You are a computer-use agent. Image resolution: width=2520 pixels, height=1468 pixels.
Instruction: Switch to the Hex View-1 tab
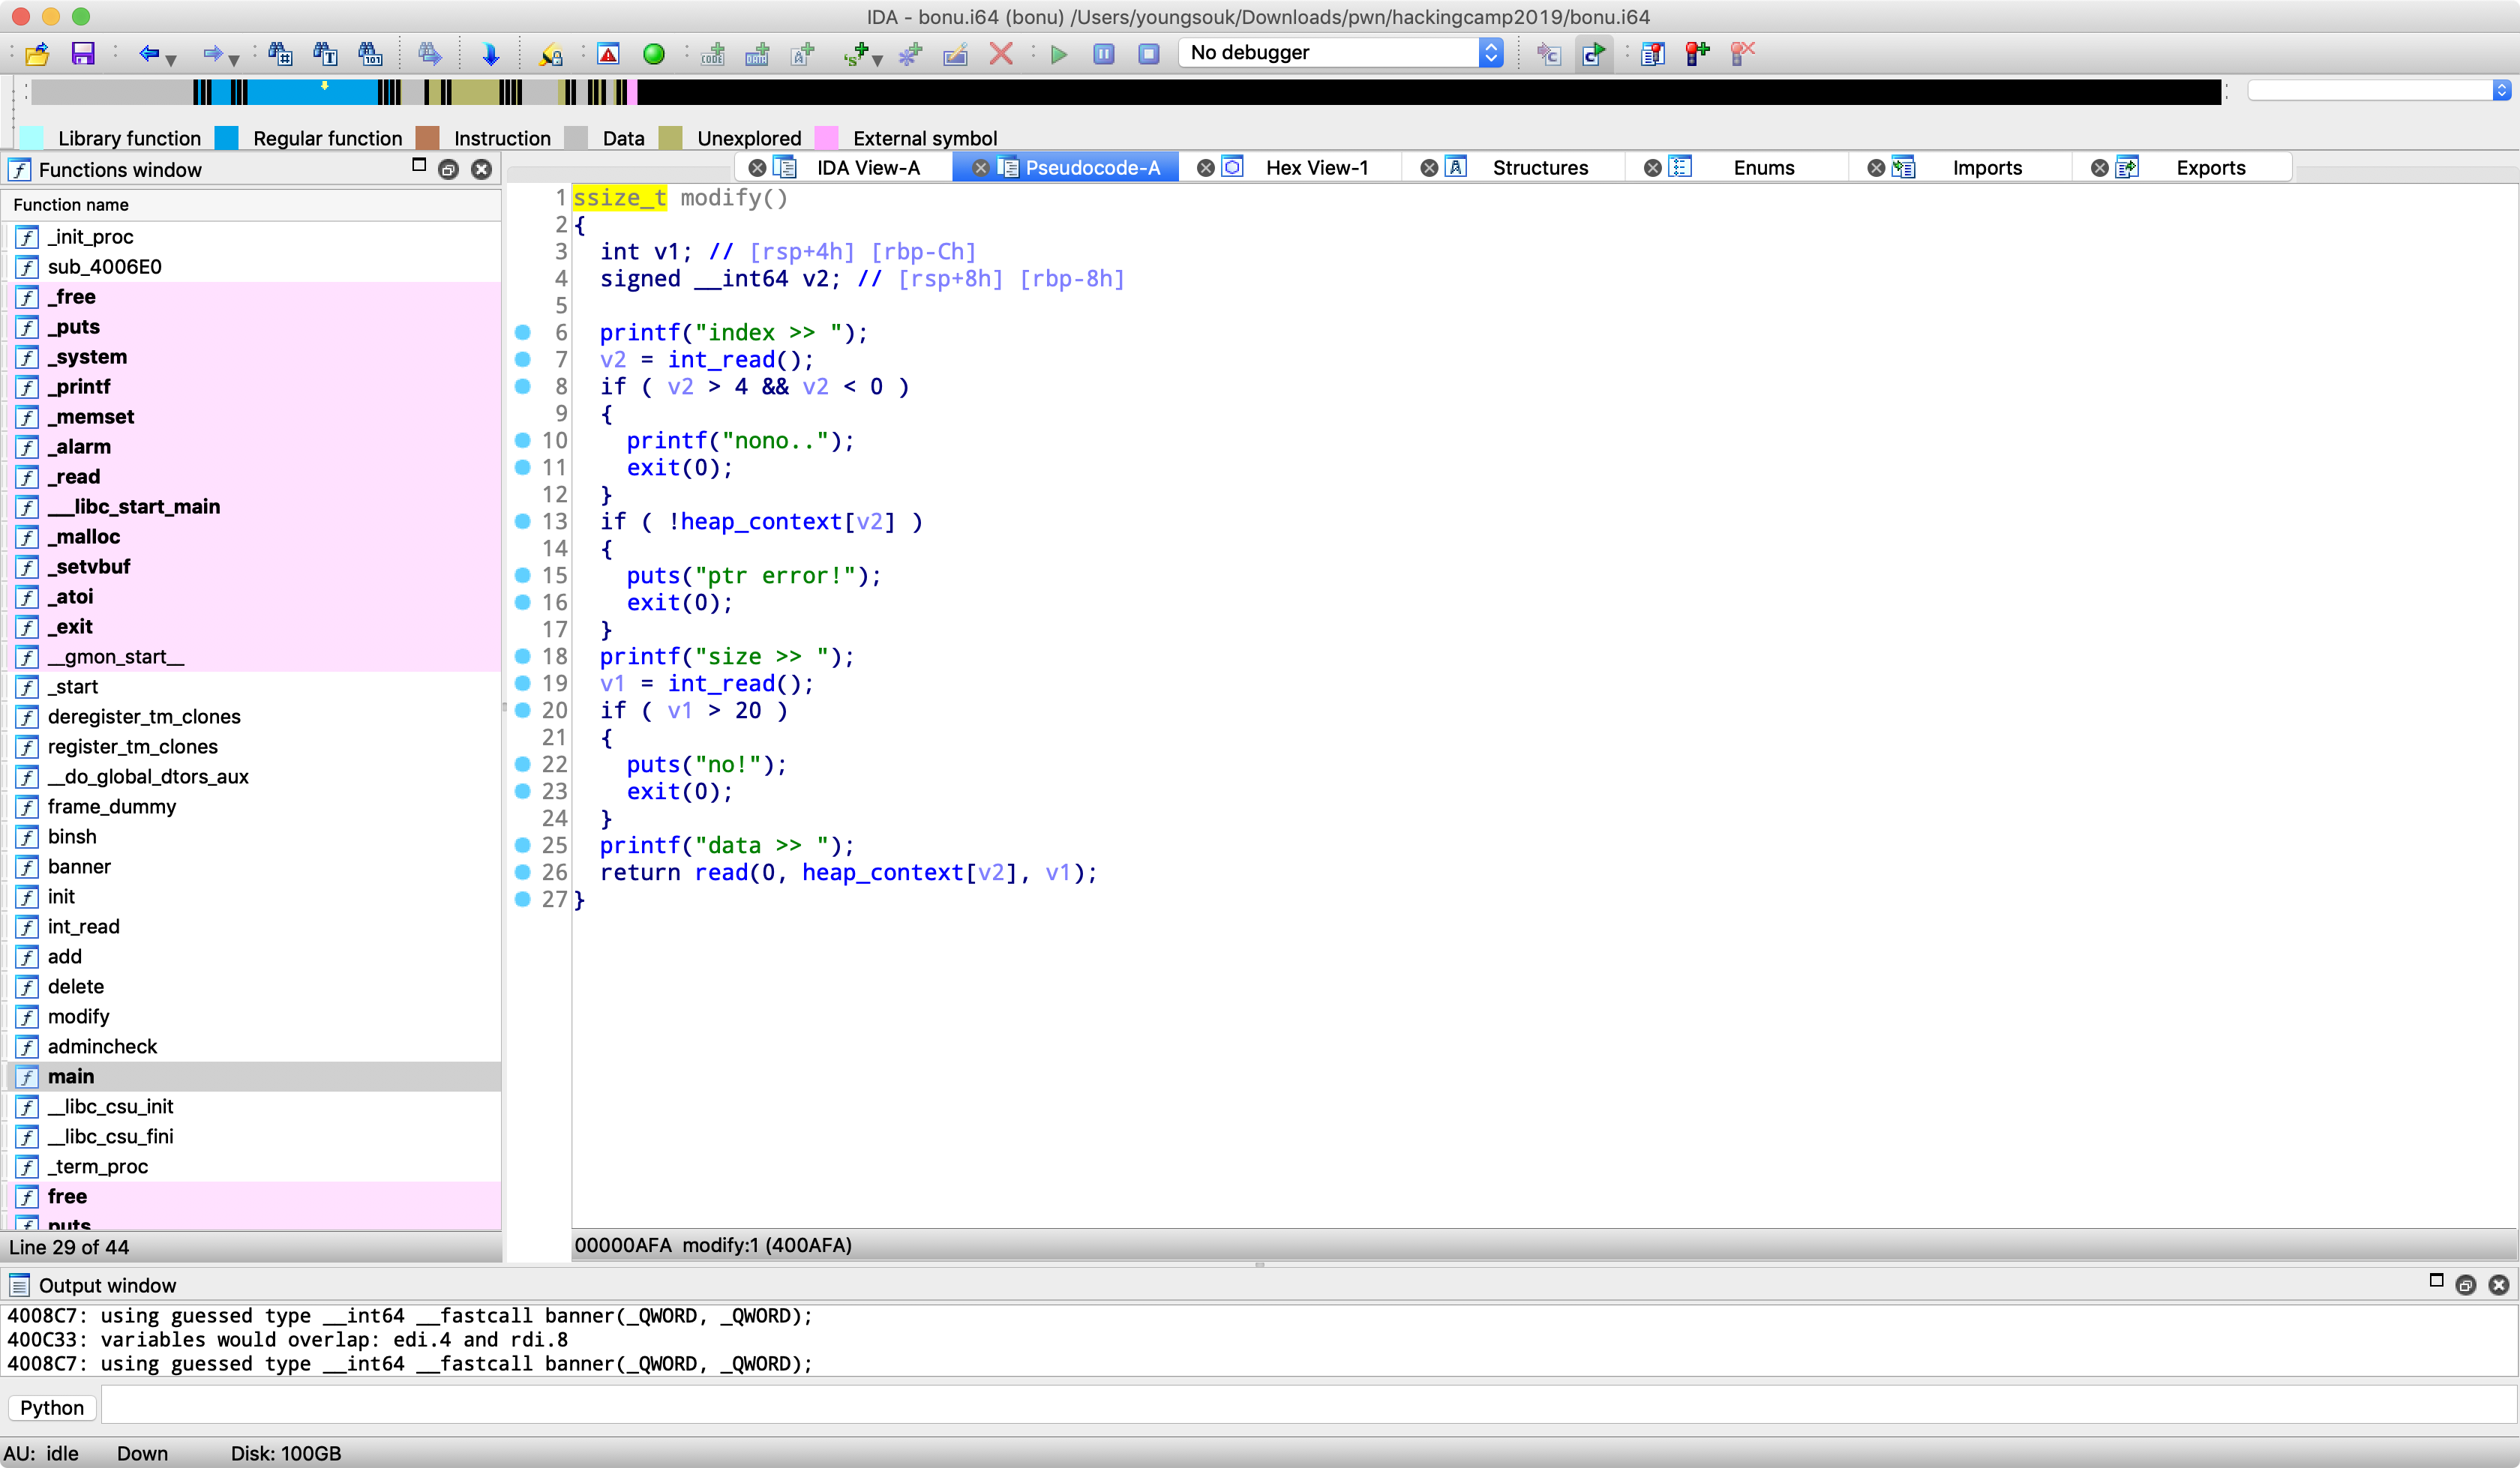(1316, 168)
